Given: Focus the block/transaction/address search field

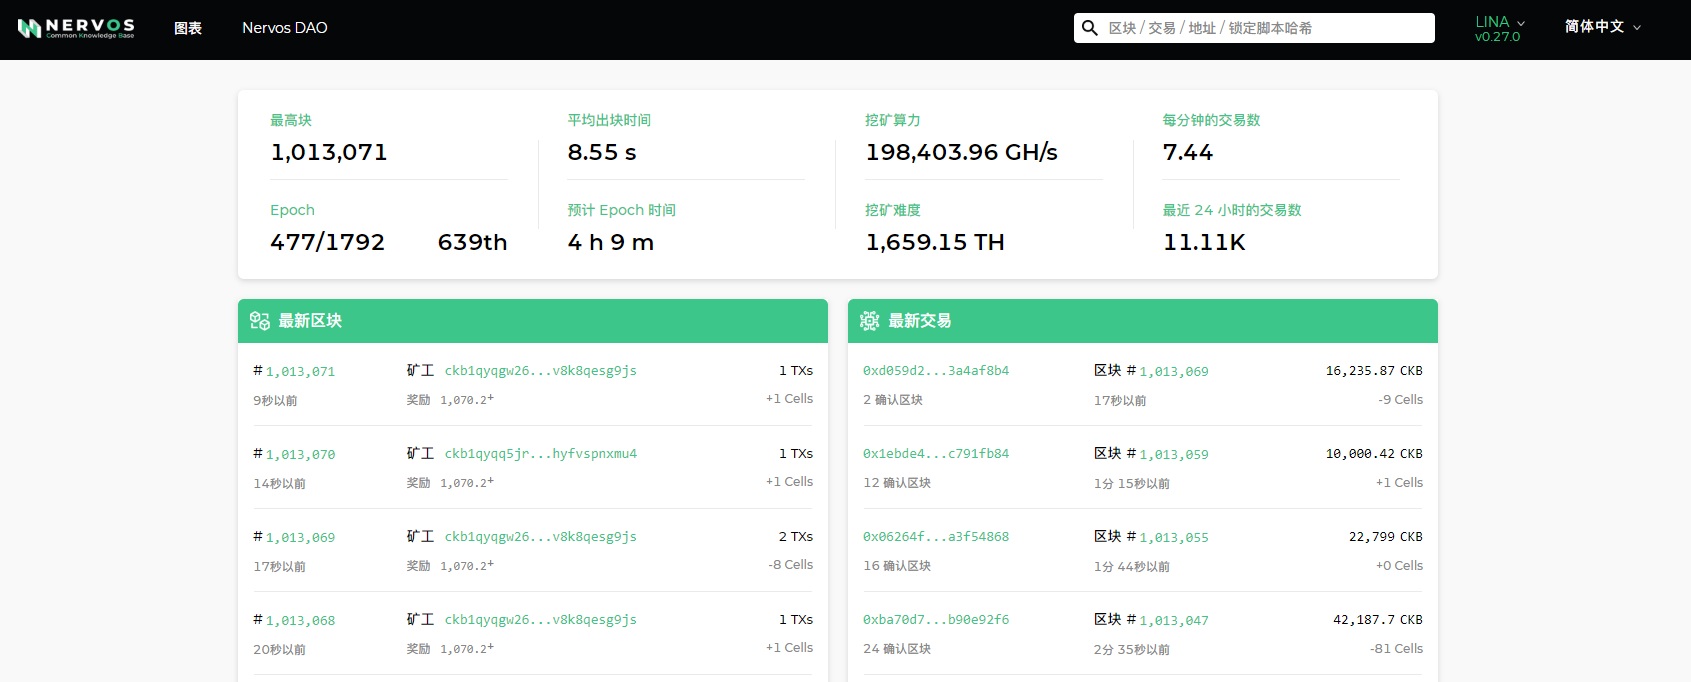Looking at the screenshot, I should 1265,28.
